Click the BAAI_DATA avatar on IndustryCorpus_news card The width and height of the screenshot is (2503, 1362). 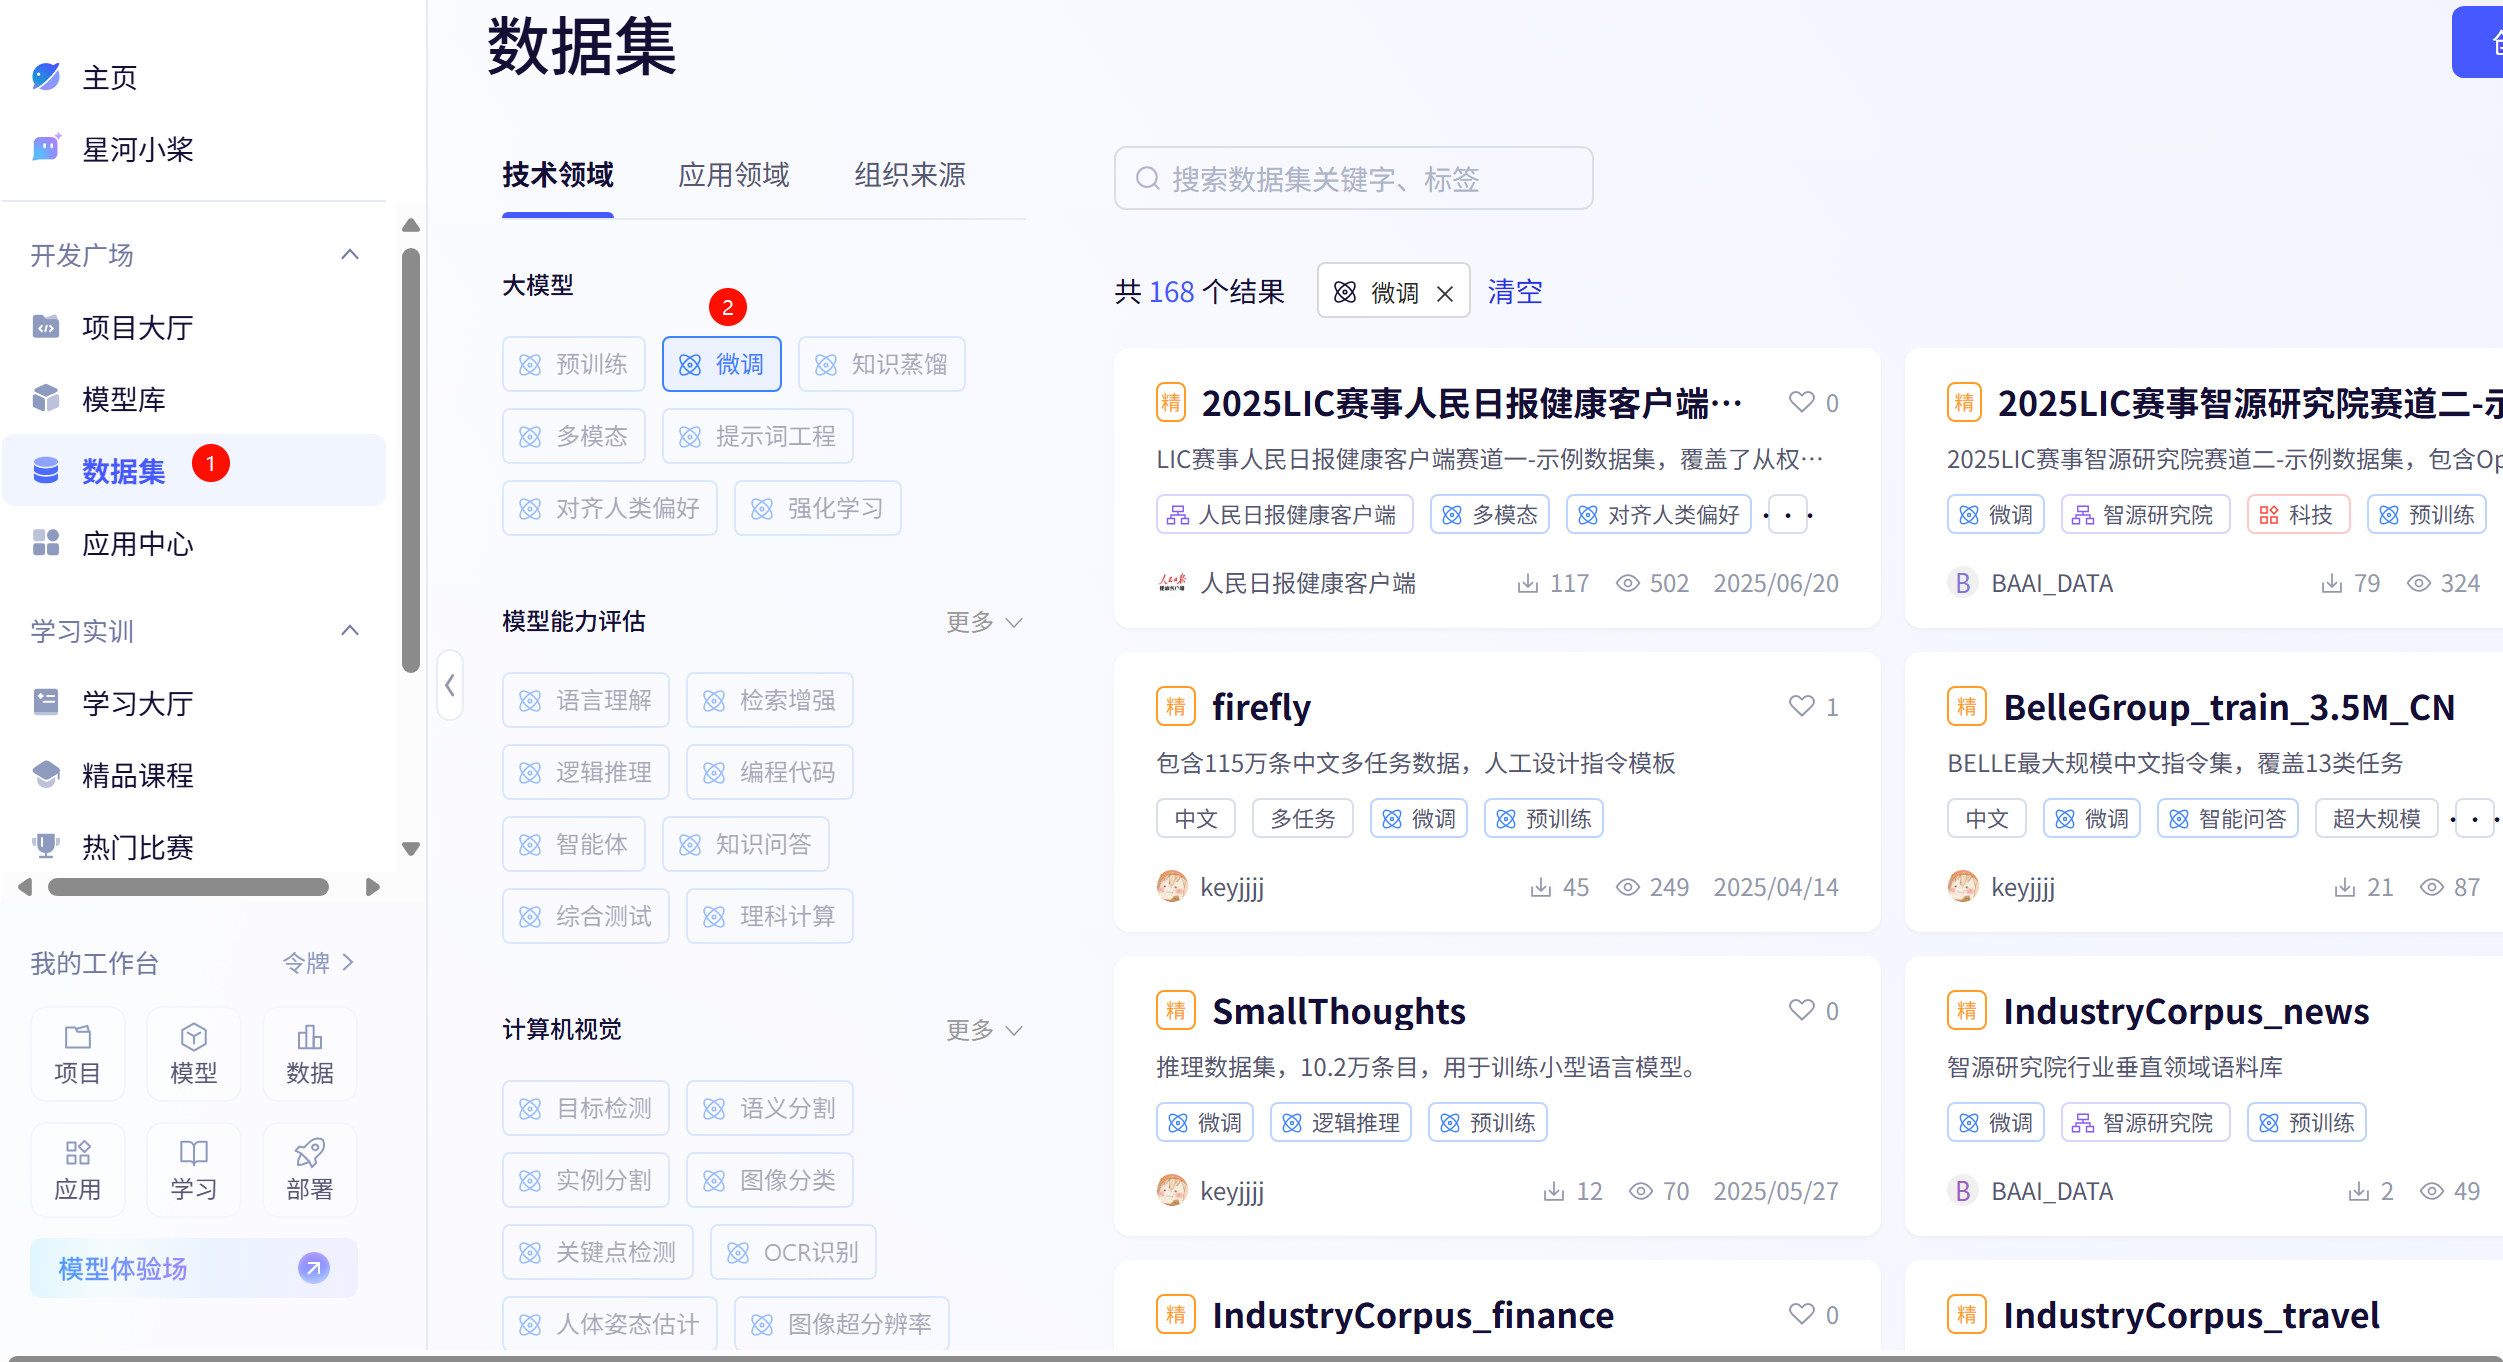1963,1191
